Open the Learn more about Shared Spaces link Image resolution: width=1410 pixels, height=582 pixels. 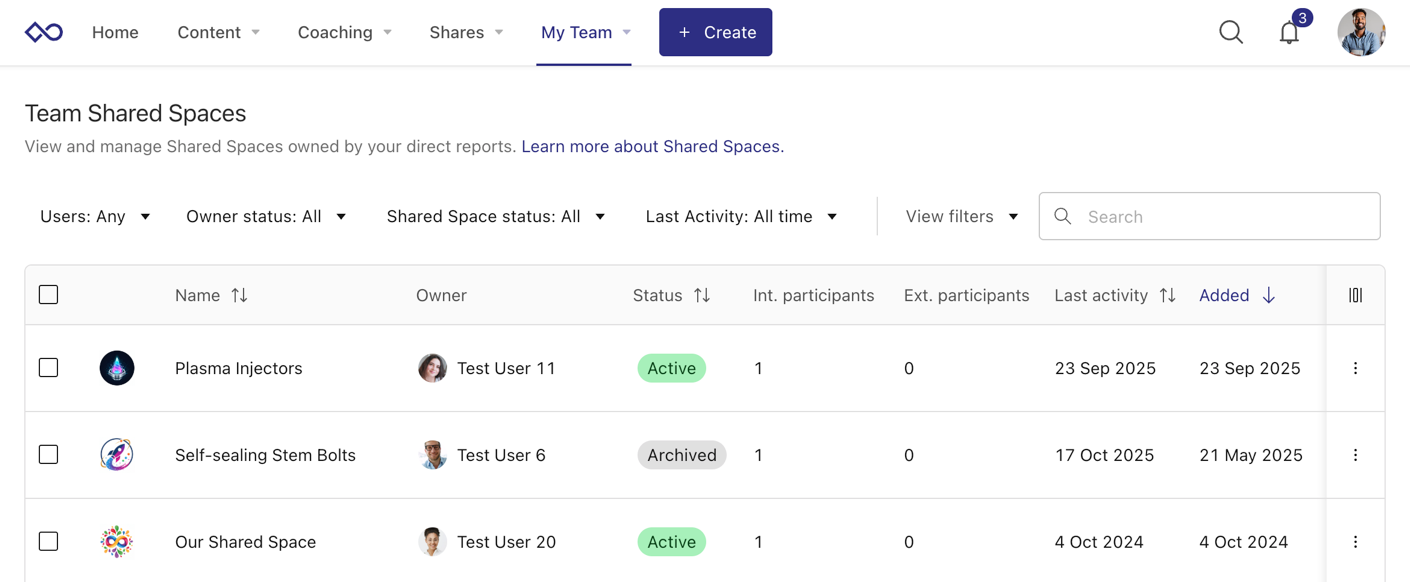(651, 146)
